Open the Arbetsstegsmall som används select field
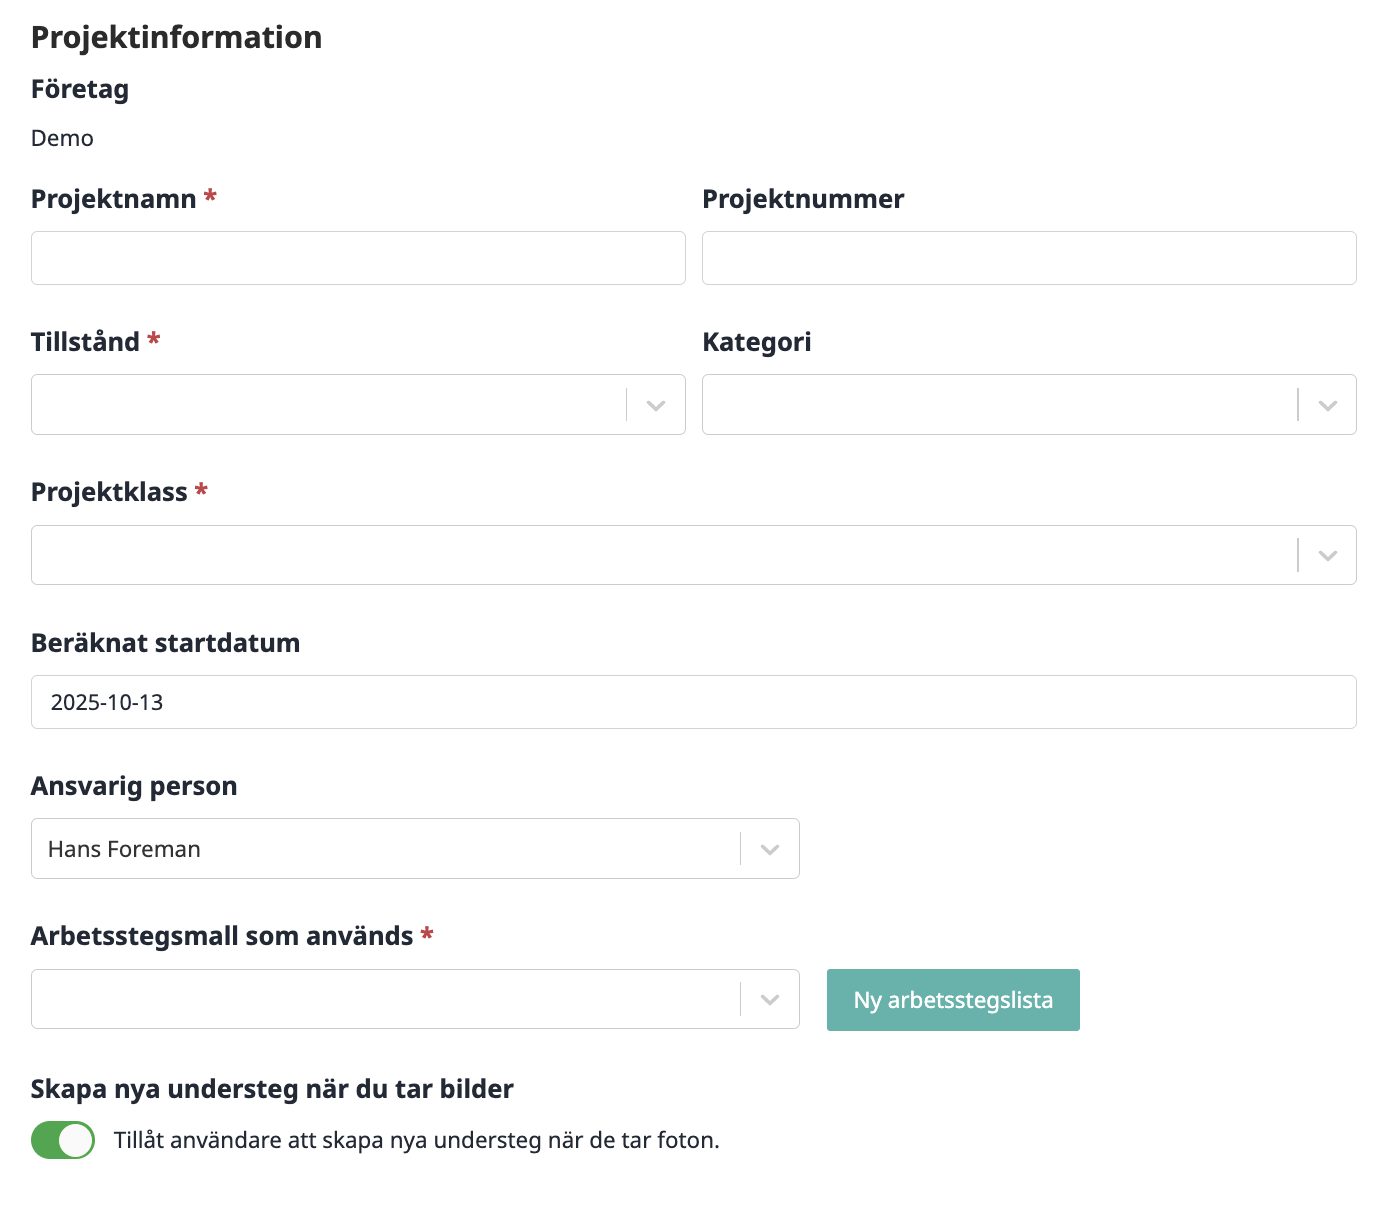 click(x=415, y=999)
